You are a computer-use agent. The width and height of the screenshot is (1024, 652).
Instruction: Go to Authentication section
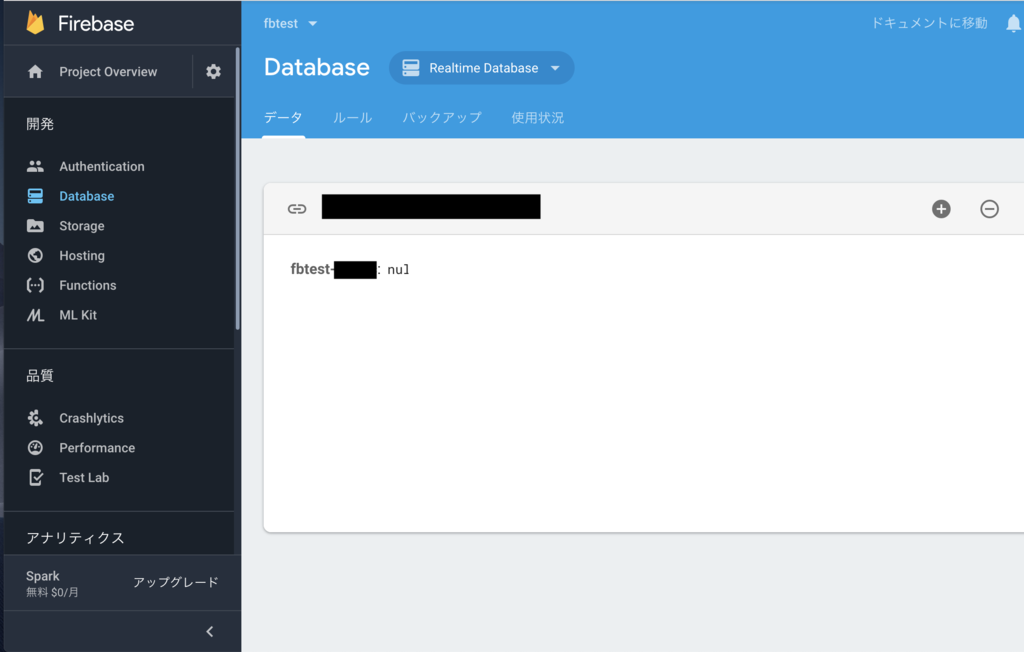point(102,167)
